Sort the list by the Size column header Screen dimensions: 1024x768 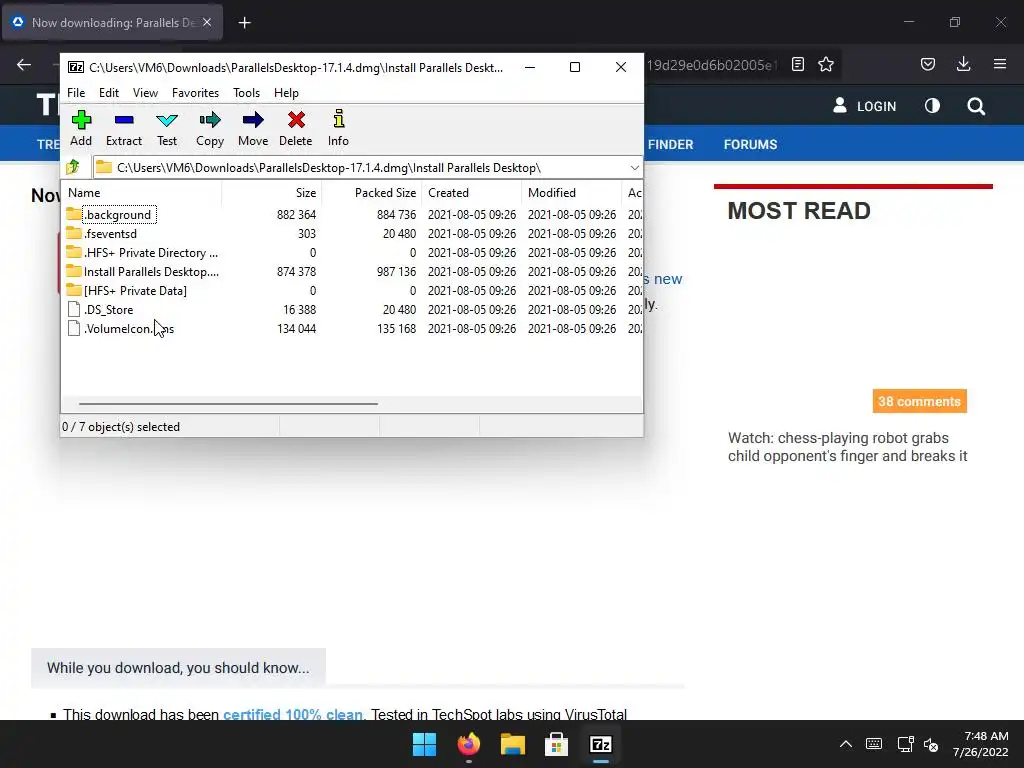[x=271, y=193]
